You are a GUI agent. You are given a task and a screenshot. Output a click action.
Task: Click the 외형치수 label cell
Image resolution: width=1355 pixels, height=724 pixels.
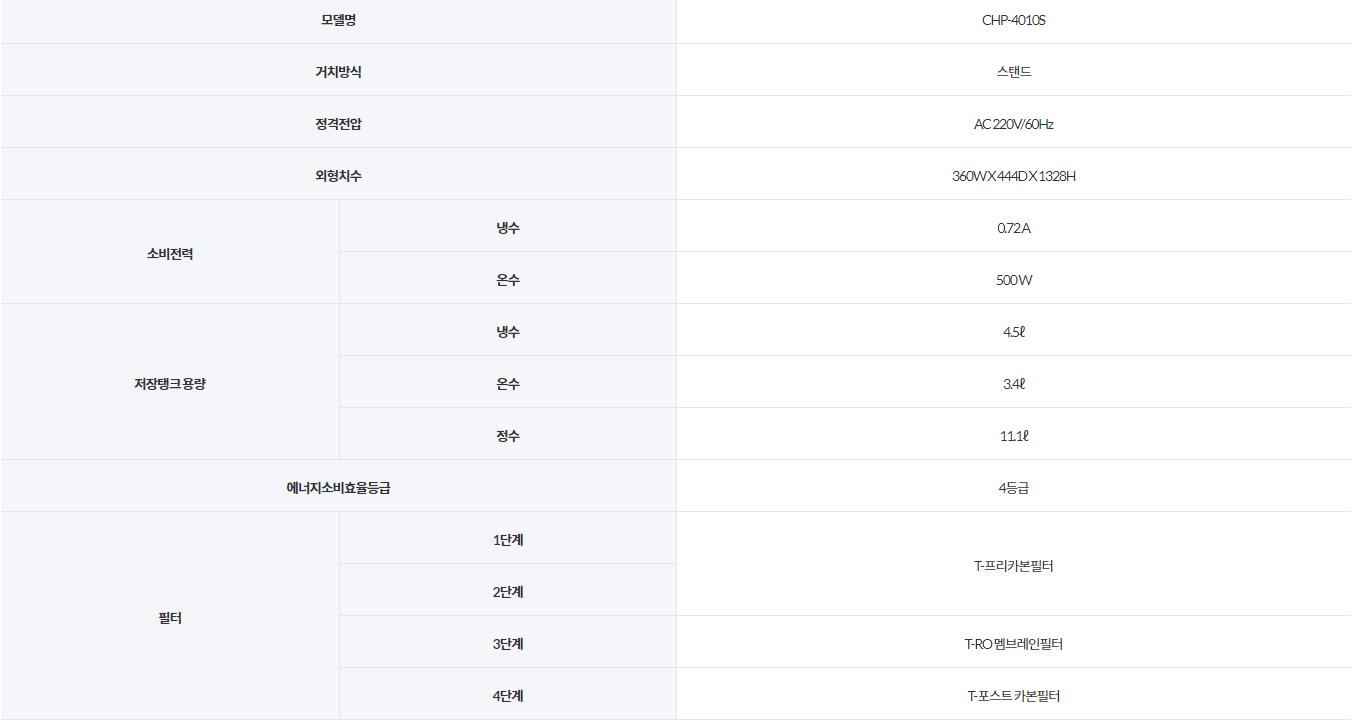(x=338, y=176)
